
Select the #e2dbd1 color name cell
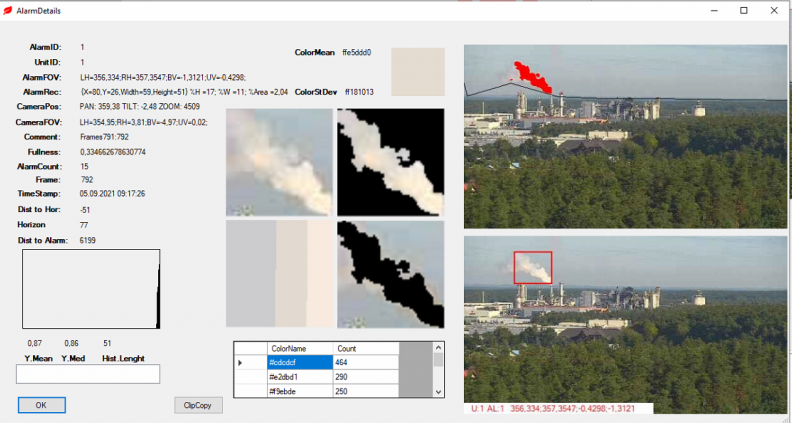300,377
